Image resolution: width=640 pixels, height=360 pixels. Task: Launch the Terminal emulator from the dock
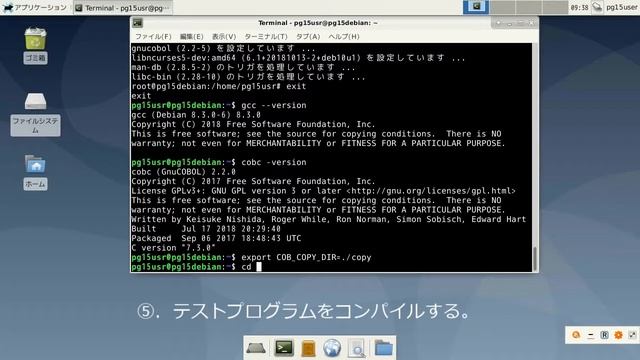pos(284,348)
